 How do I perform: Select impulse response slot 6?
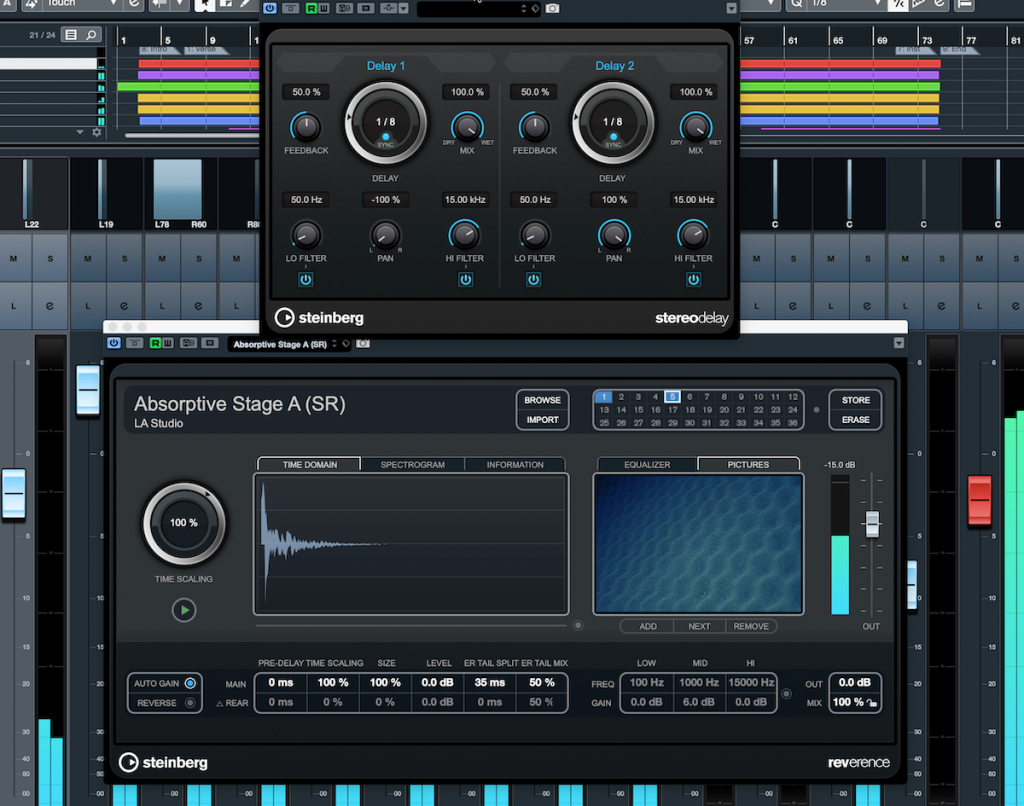pos(689,397)
